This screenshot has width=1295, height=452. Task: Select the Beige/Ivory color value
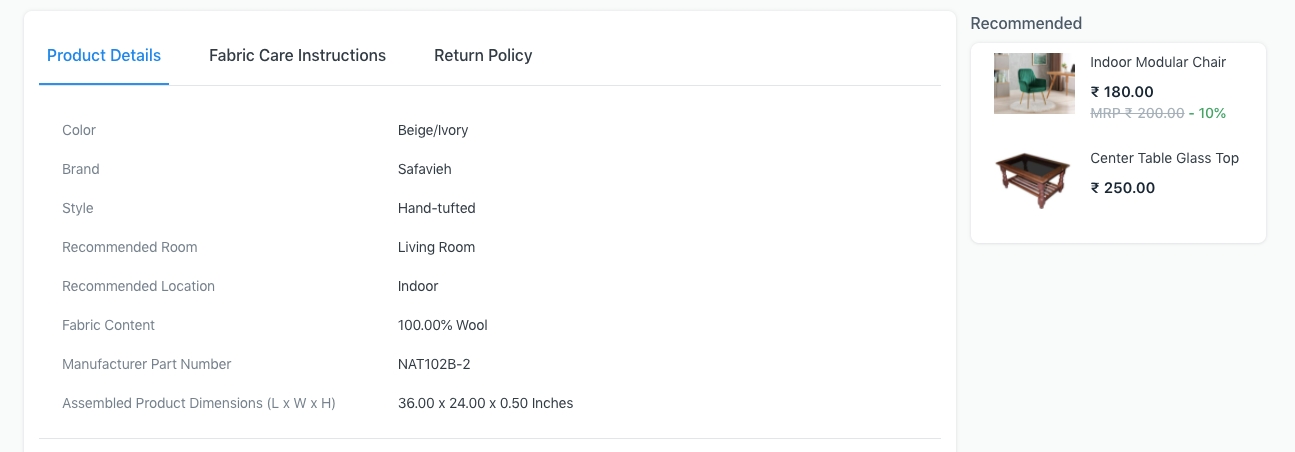(433, 130)
